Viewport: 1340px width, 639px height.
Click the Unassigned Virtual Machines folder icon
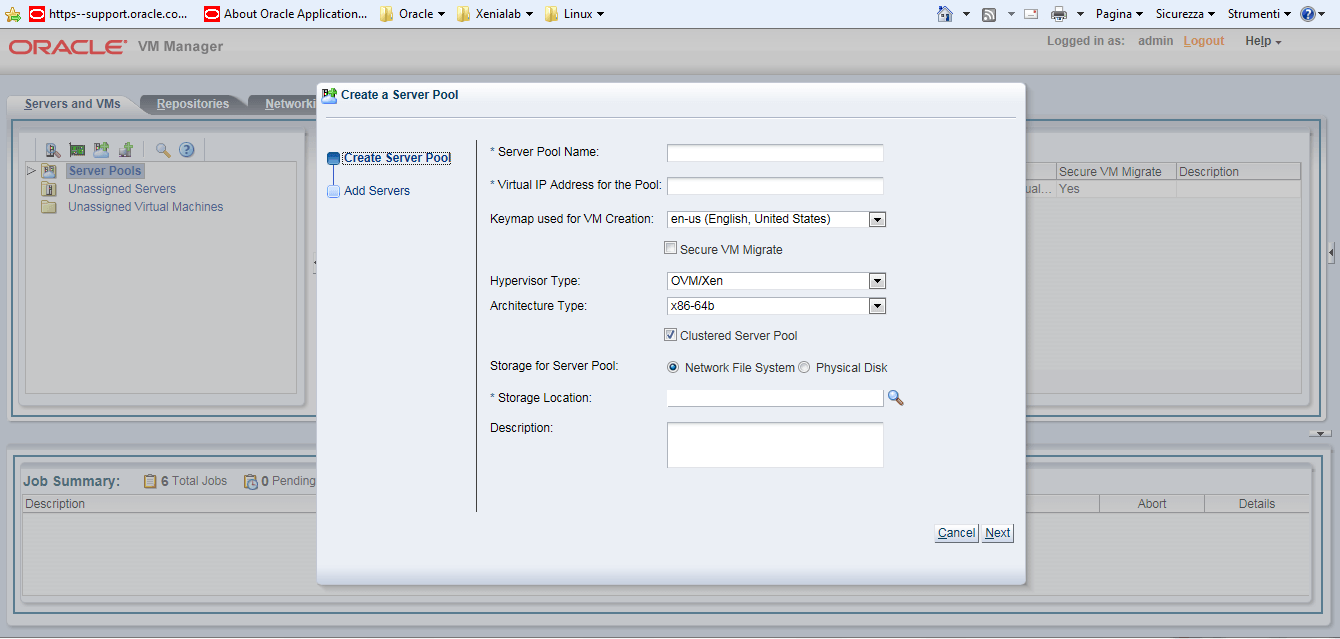point(49,207)
